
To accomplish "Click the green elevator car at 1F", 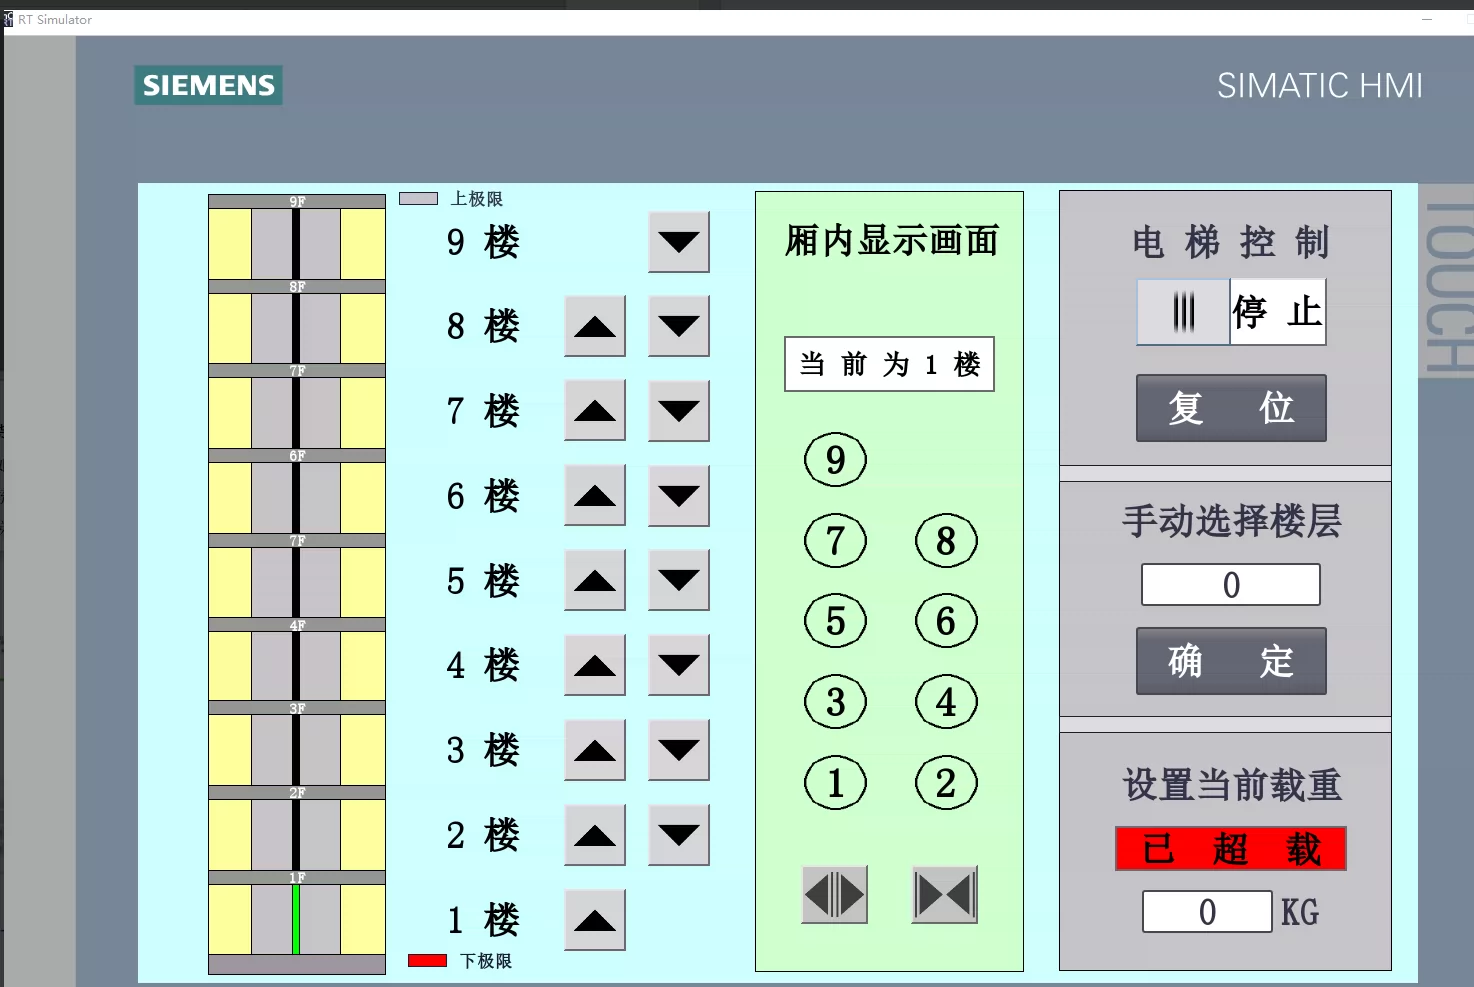I will pyautogui.click(x=296, y=919).
